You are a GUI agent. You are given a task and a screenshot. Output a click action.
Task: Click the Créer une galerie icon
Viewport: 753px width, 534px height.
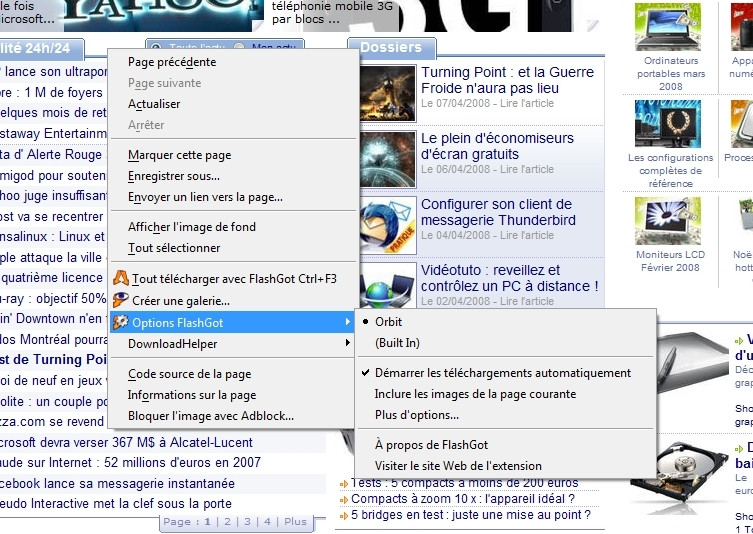[x=120, y=300]
